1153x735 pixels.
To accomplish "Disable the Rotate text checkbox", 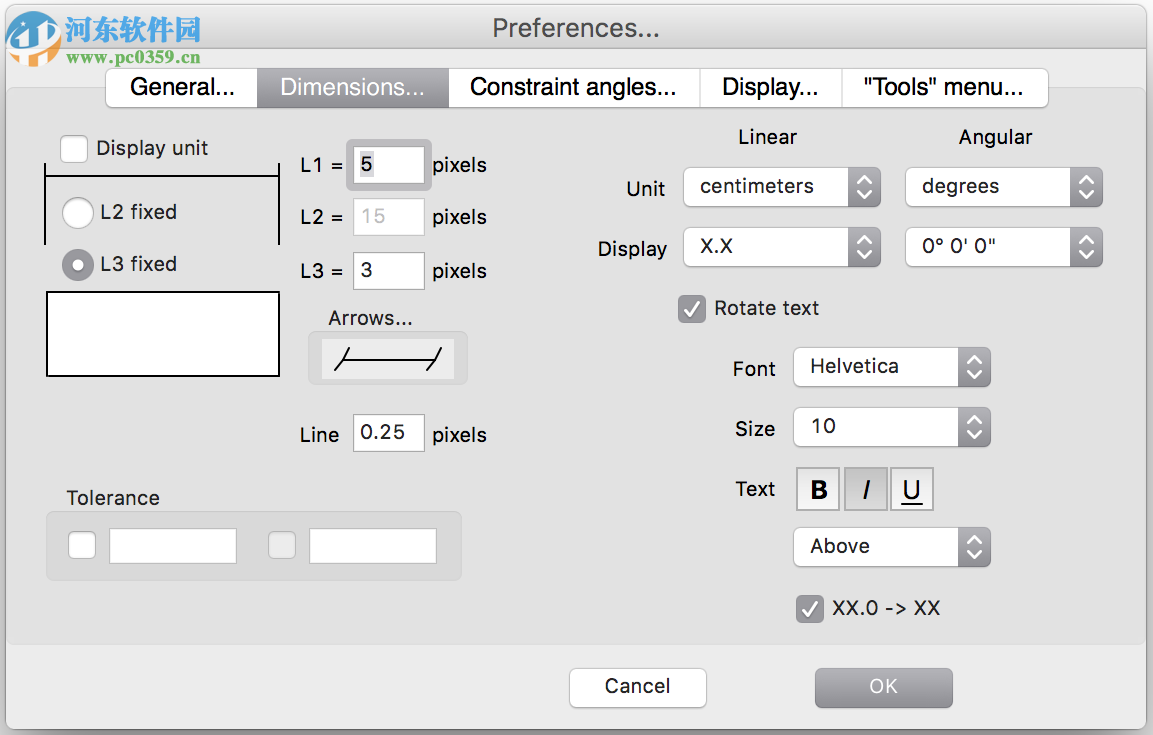I will coord(691,309).
